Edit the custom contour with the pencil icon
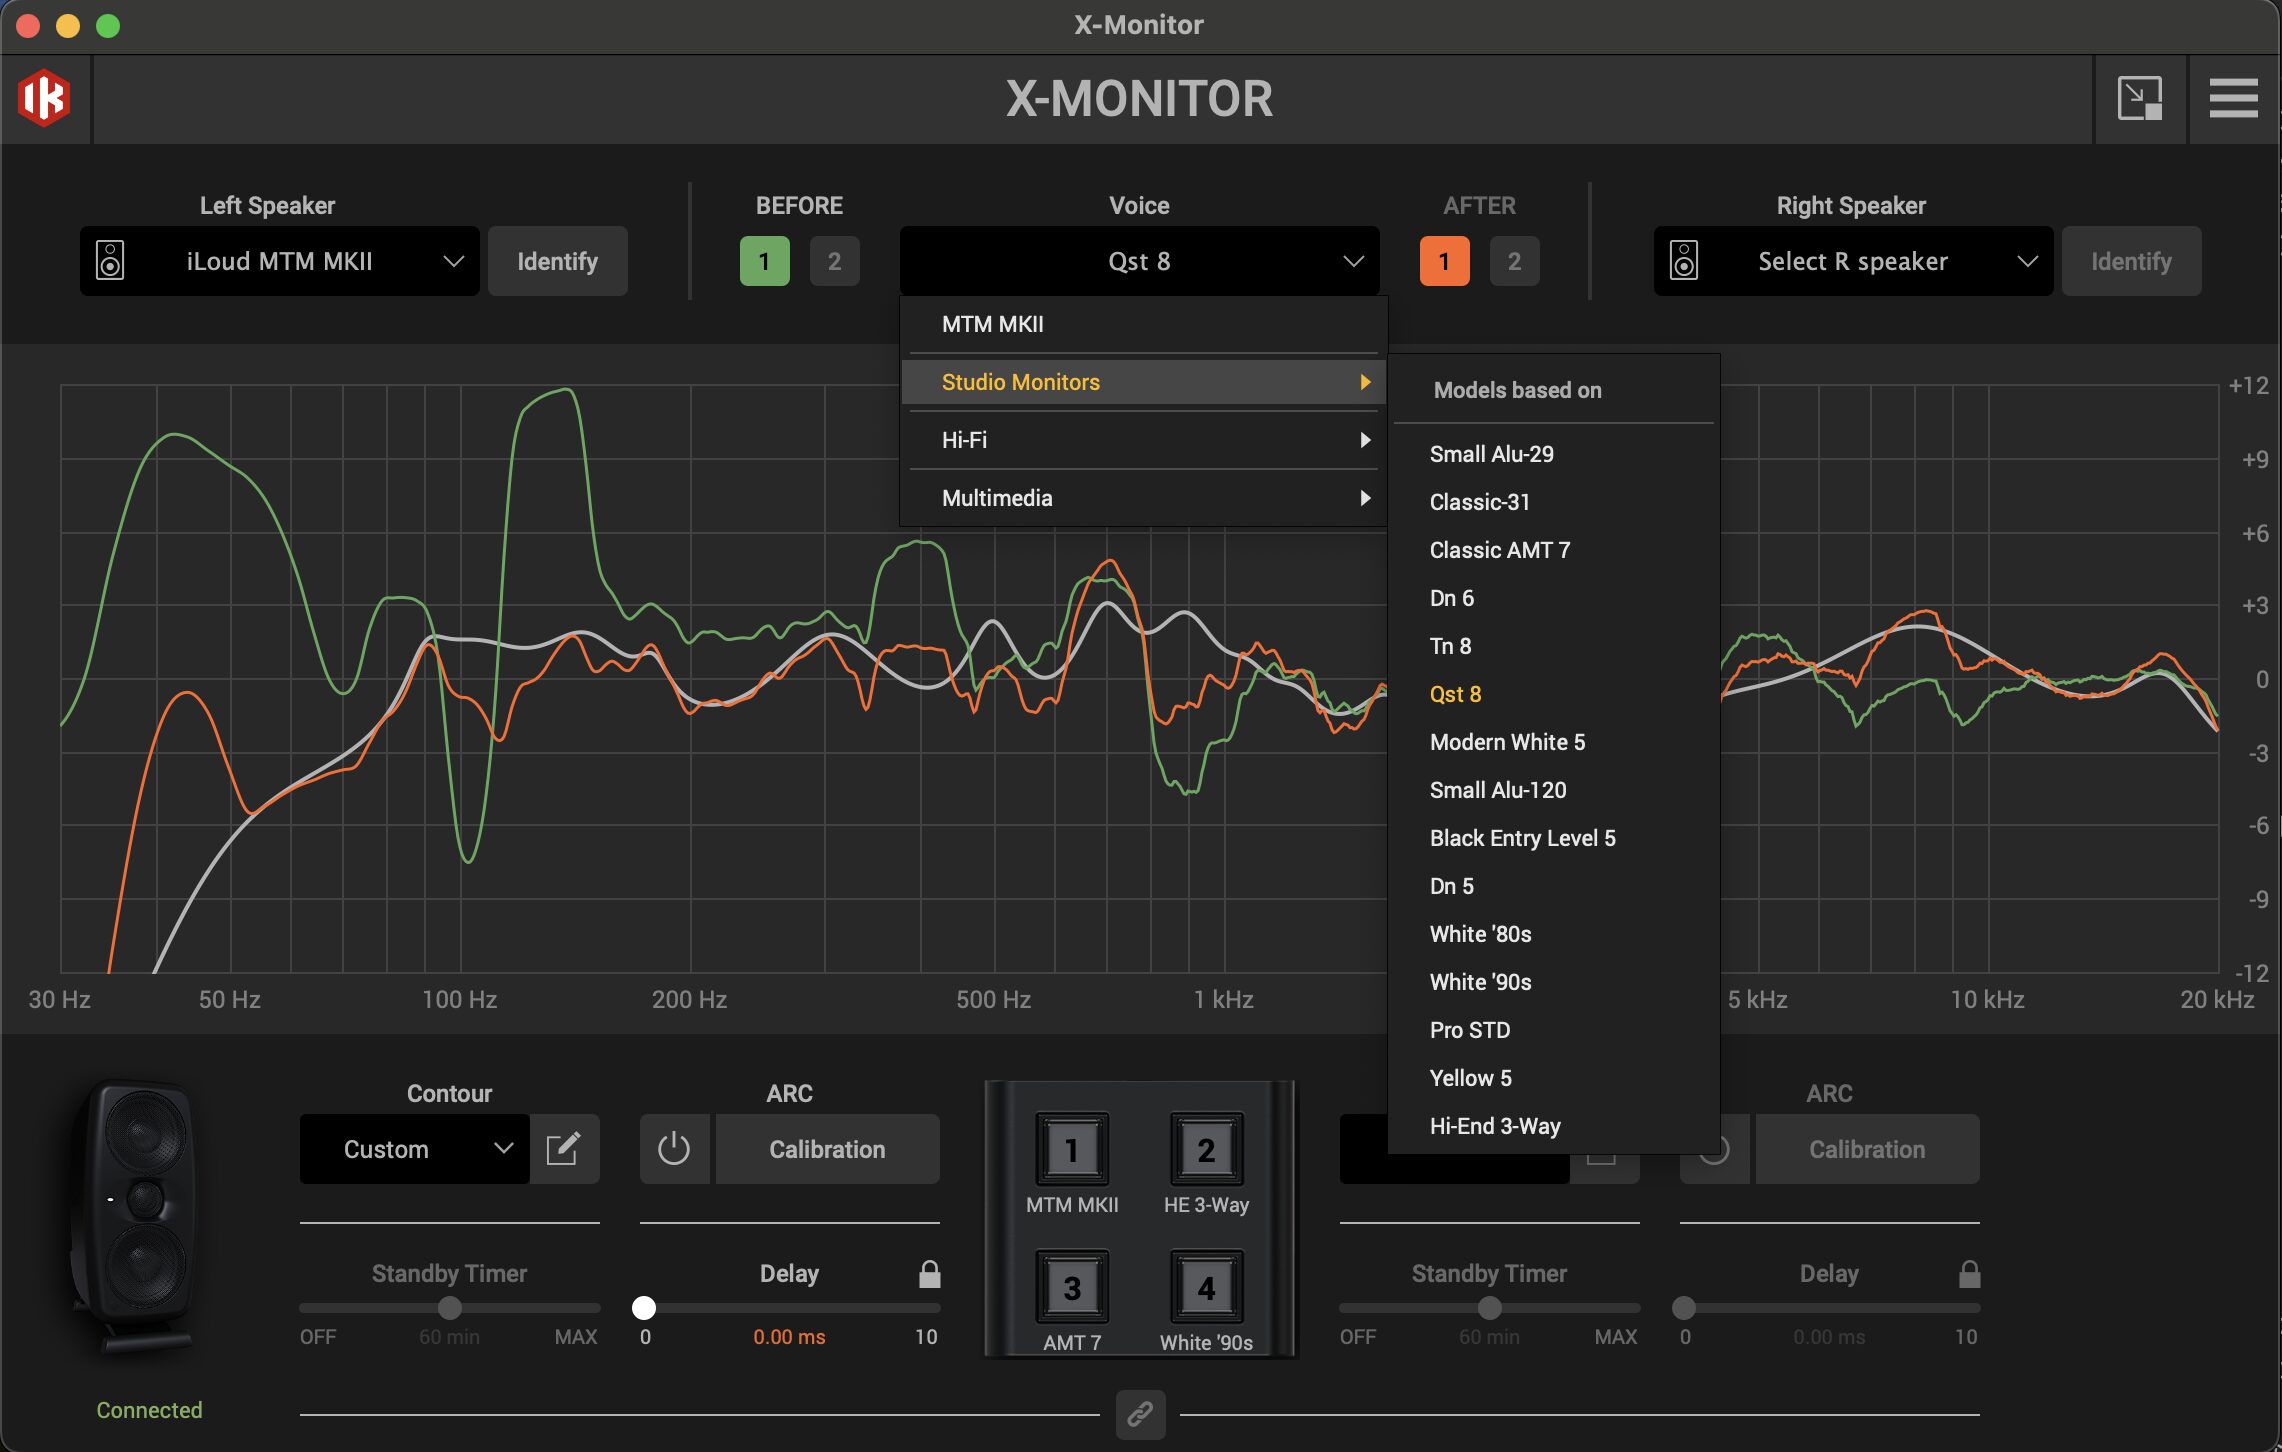The width and height of the screenshot is (2282, 1452). pyautogui.click(x=564, y=1149)
